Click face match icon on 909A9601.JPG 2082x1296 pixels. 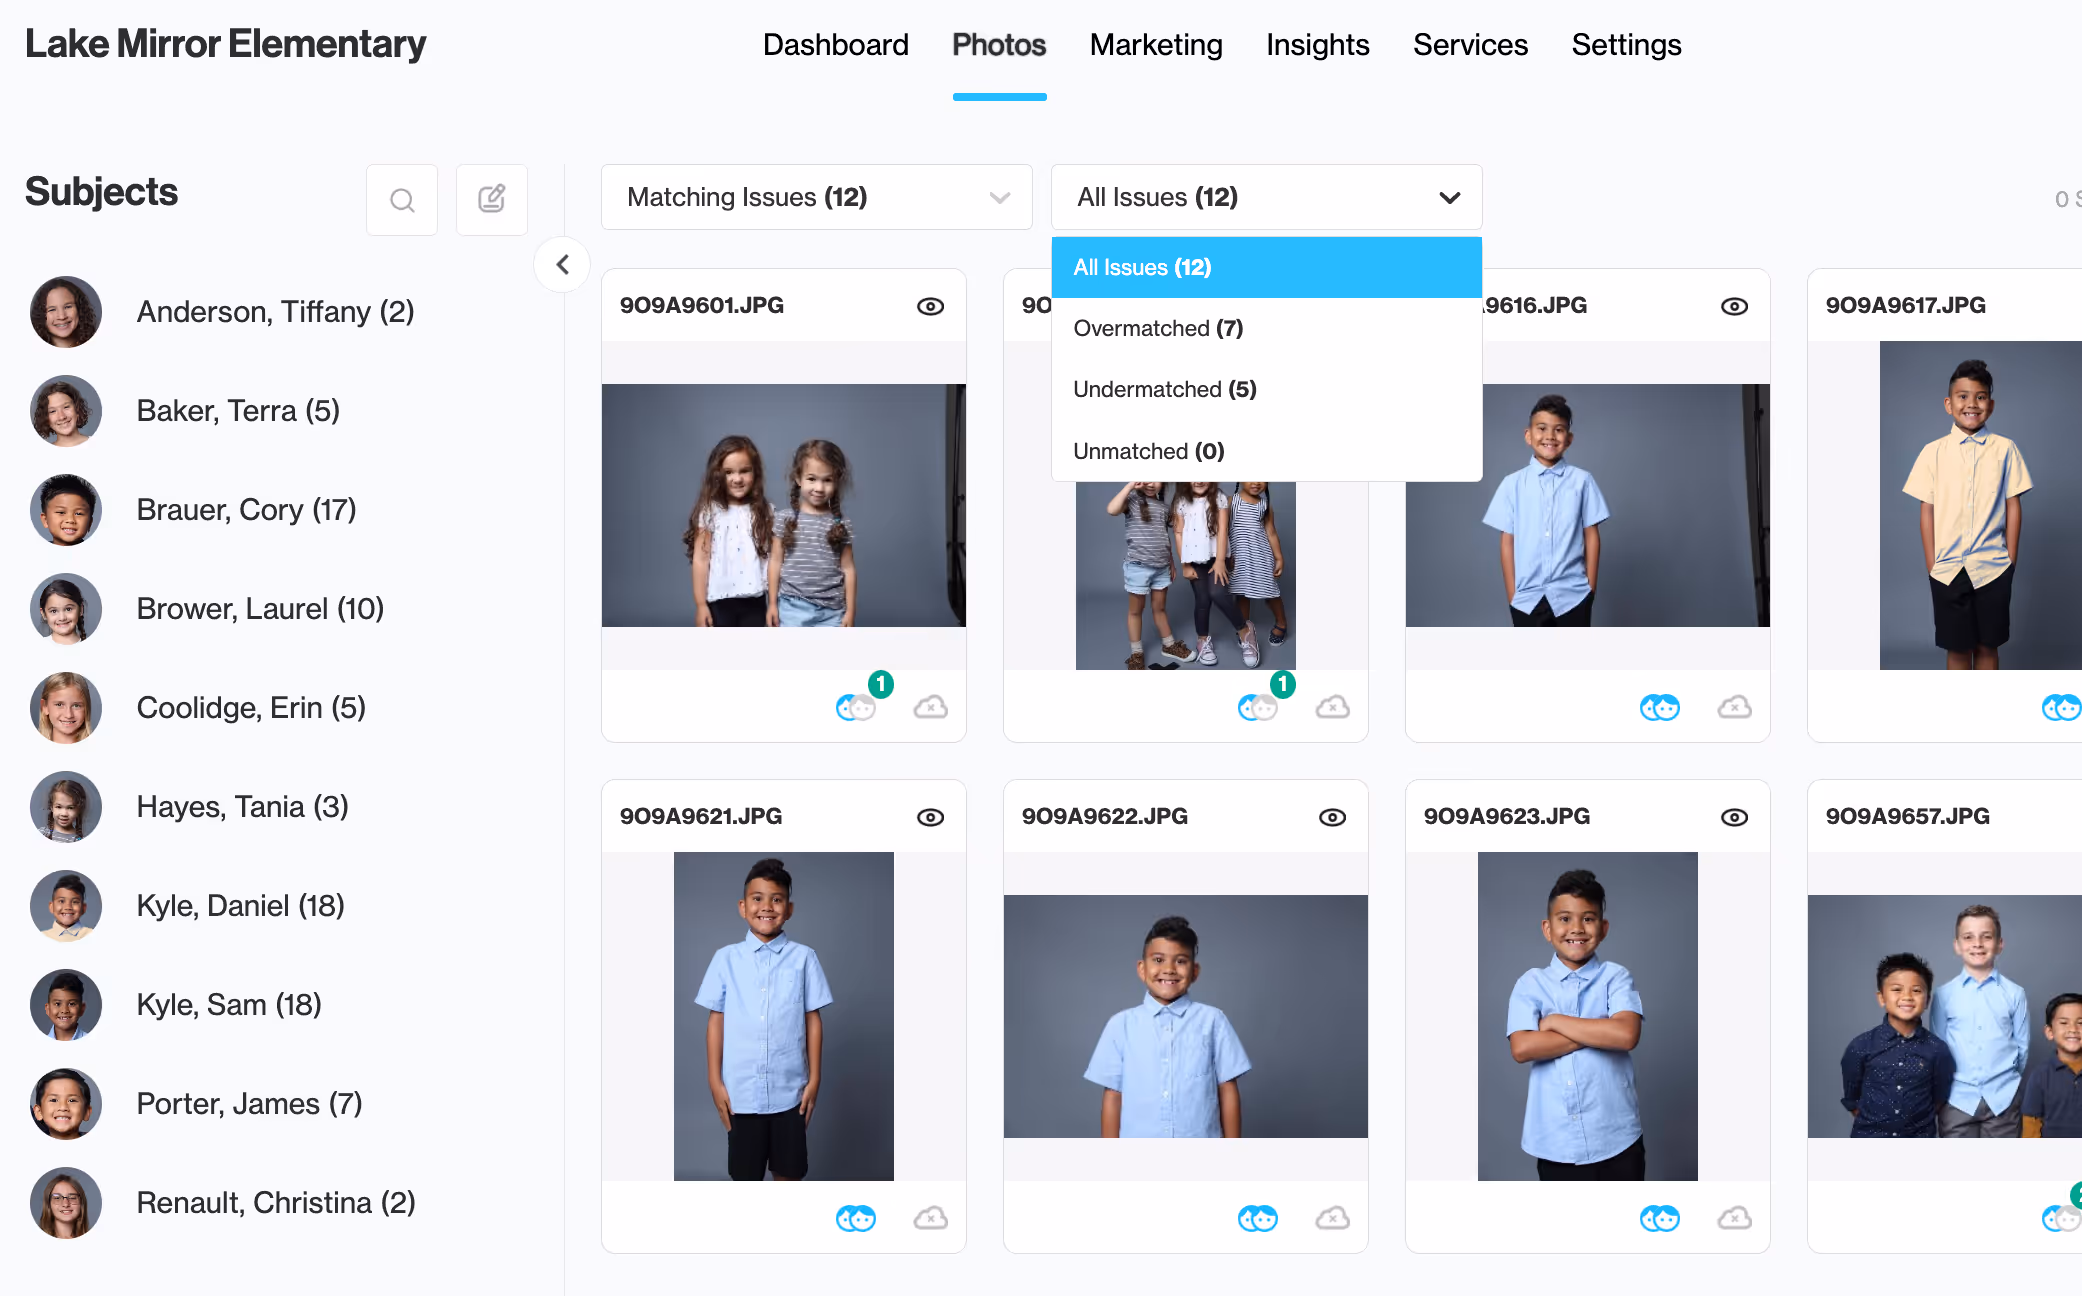(x=856, y=708)
